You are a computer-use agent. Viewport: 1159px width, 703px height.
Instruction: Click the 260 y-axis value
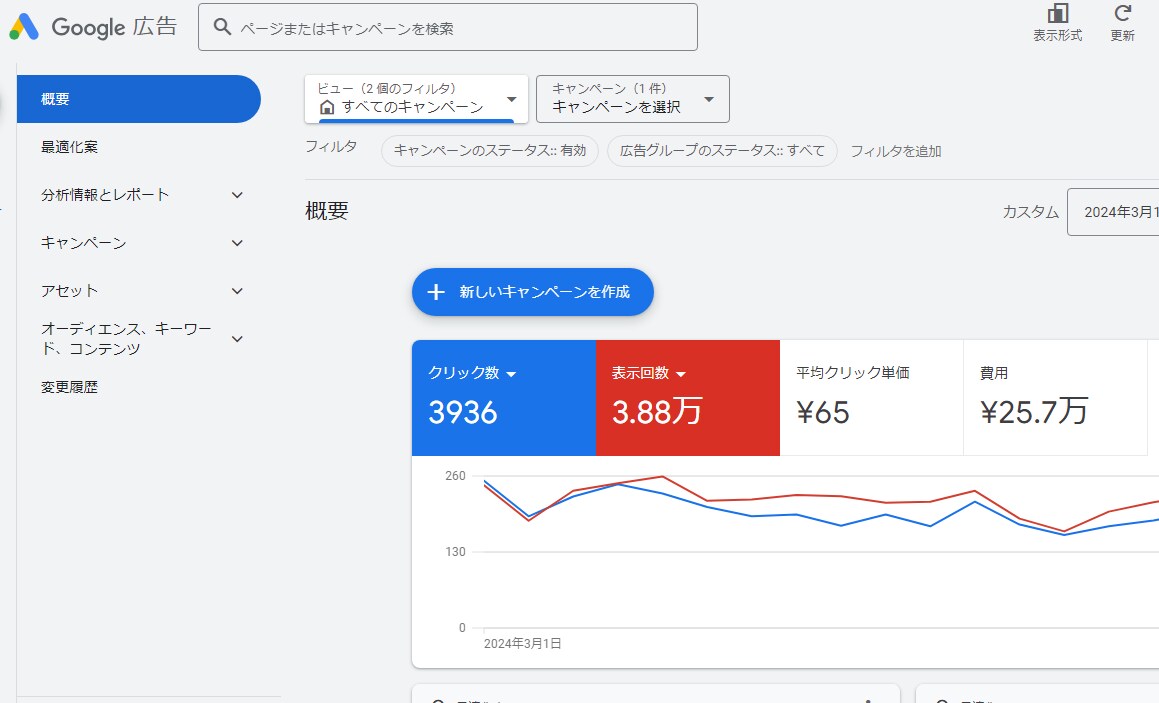point(455,476)
